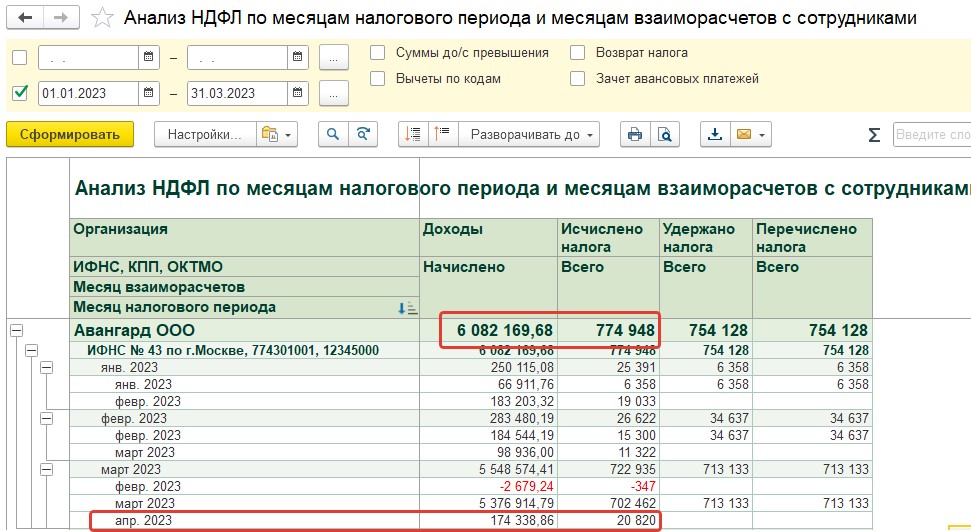Choose period with ellipsis beside 31.03.2023
Image resolution: width=971 pixels, height=532 pixels.
334,94
